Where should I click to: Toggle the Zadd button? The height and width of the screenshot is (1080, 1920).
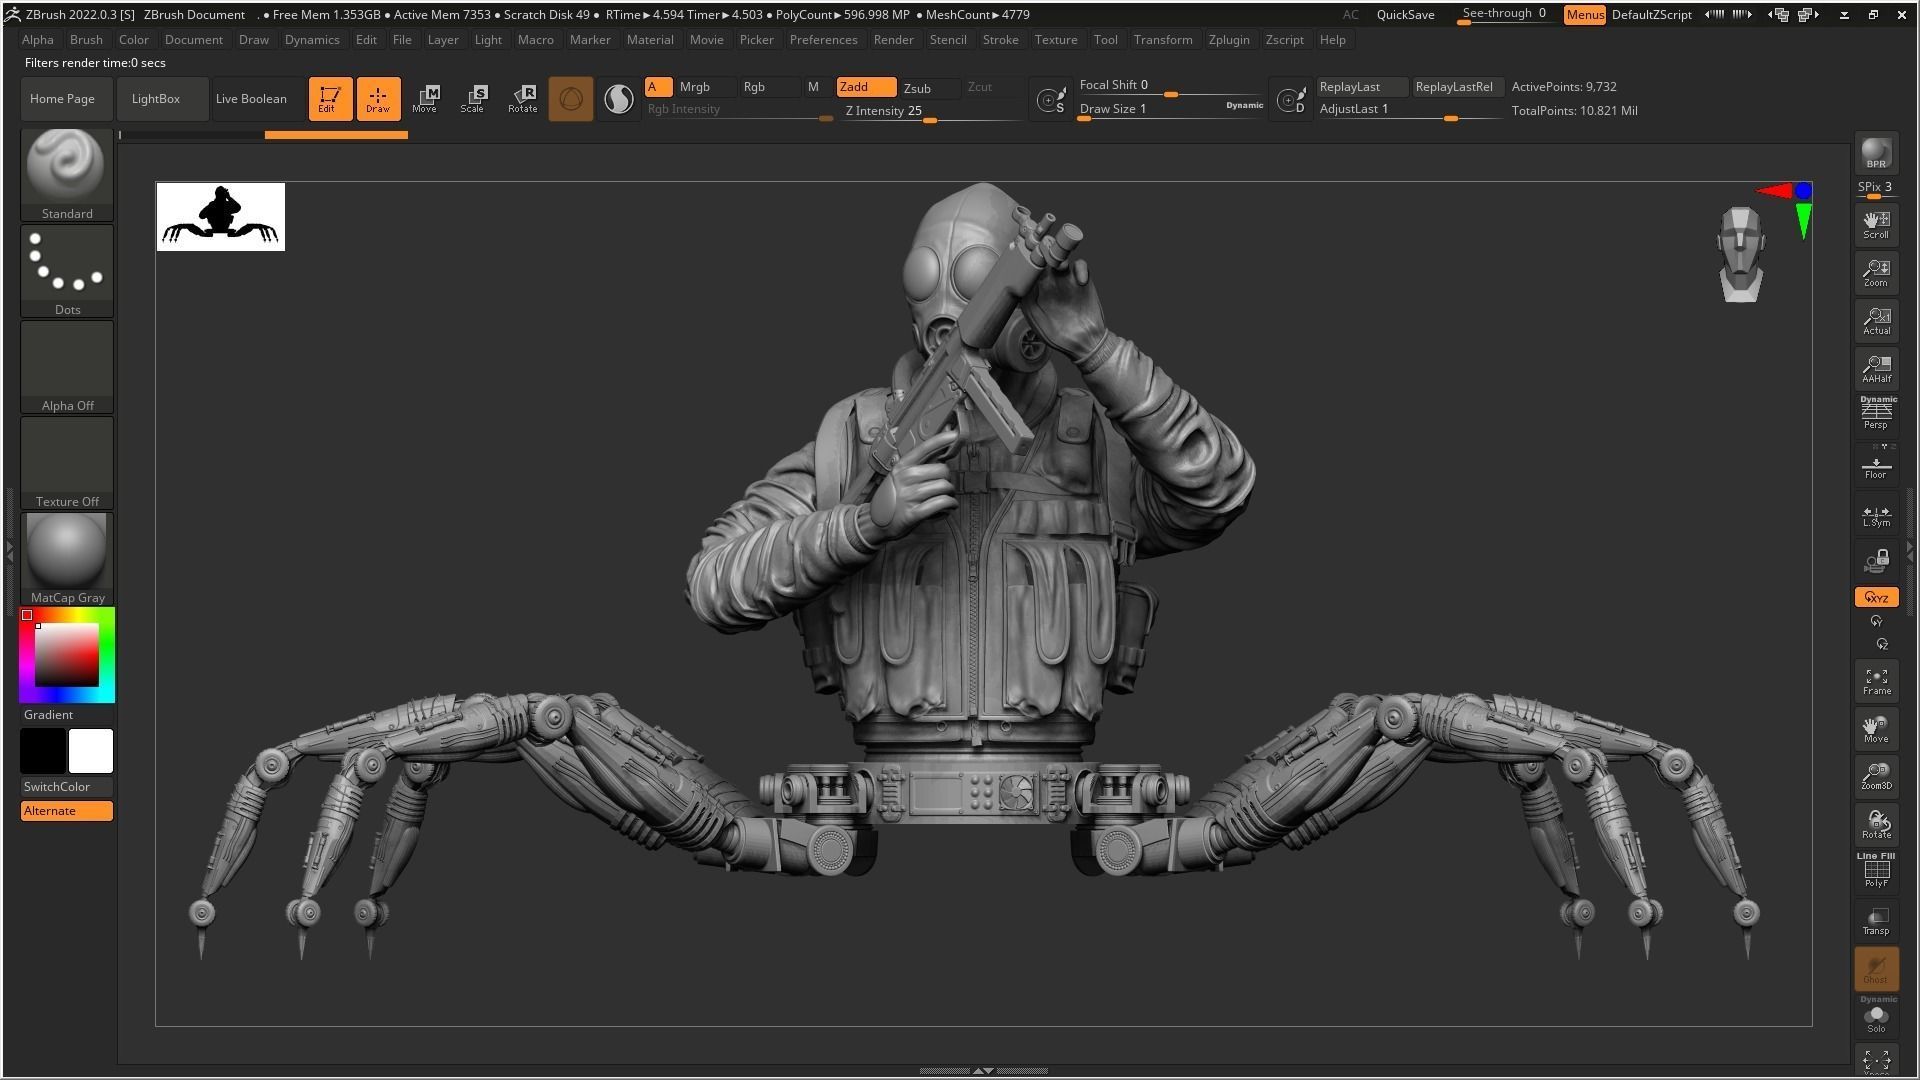866,87
